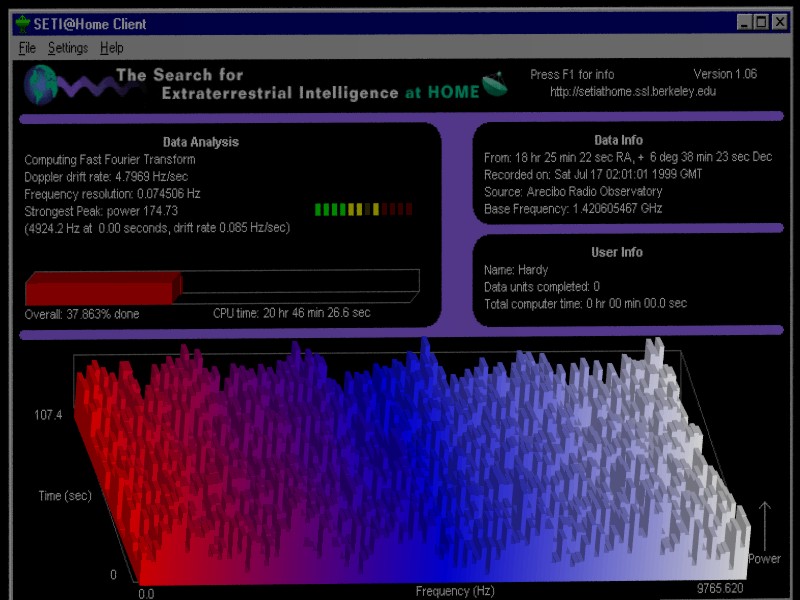This screenshot has height=600, width=800.
Task: Click the wavy signal line graphic
Action: (85, 87)
